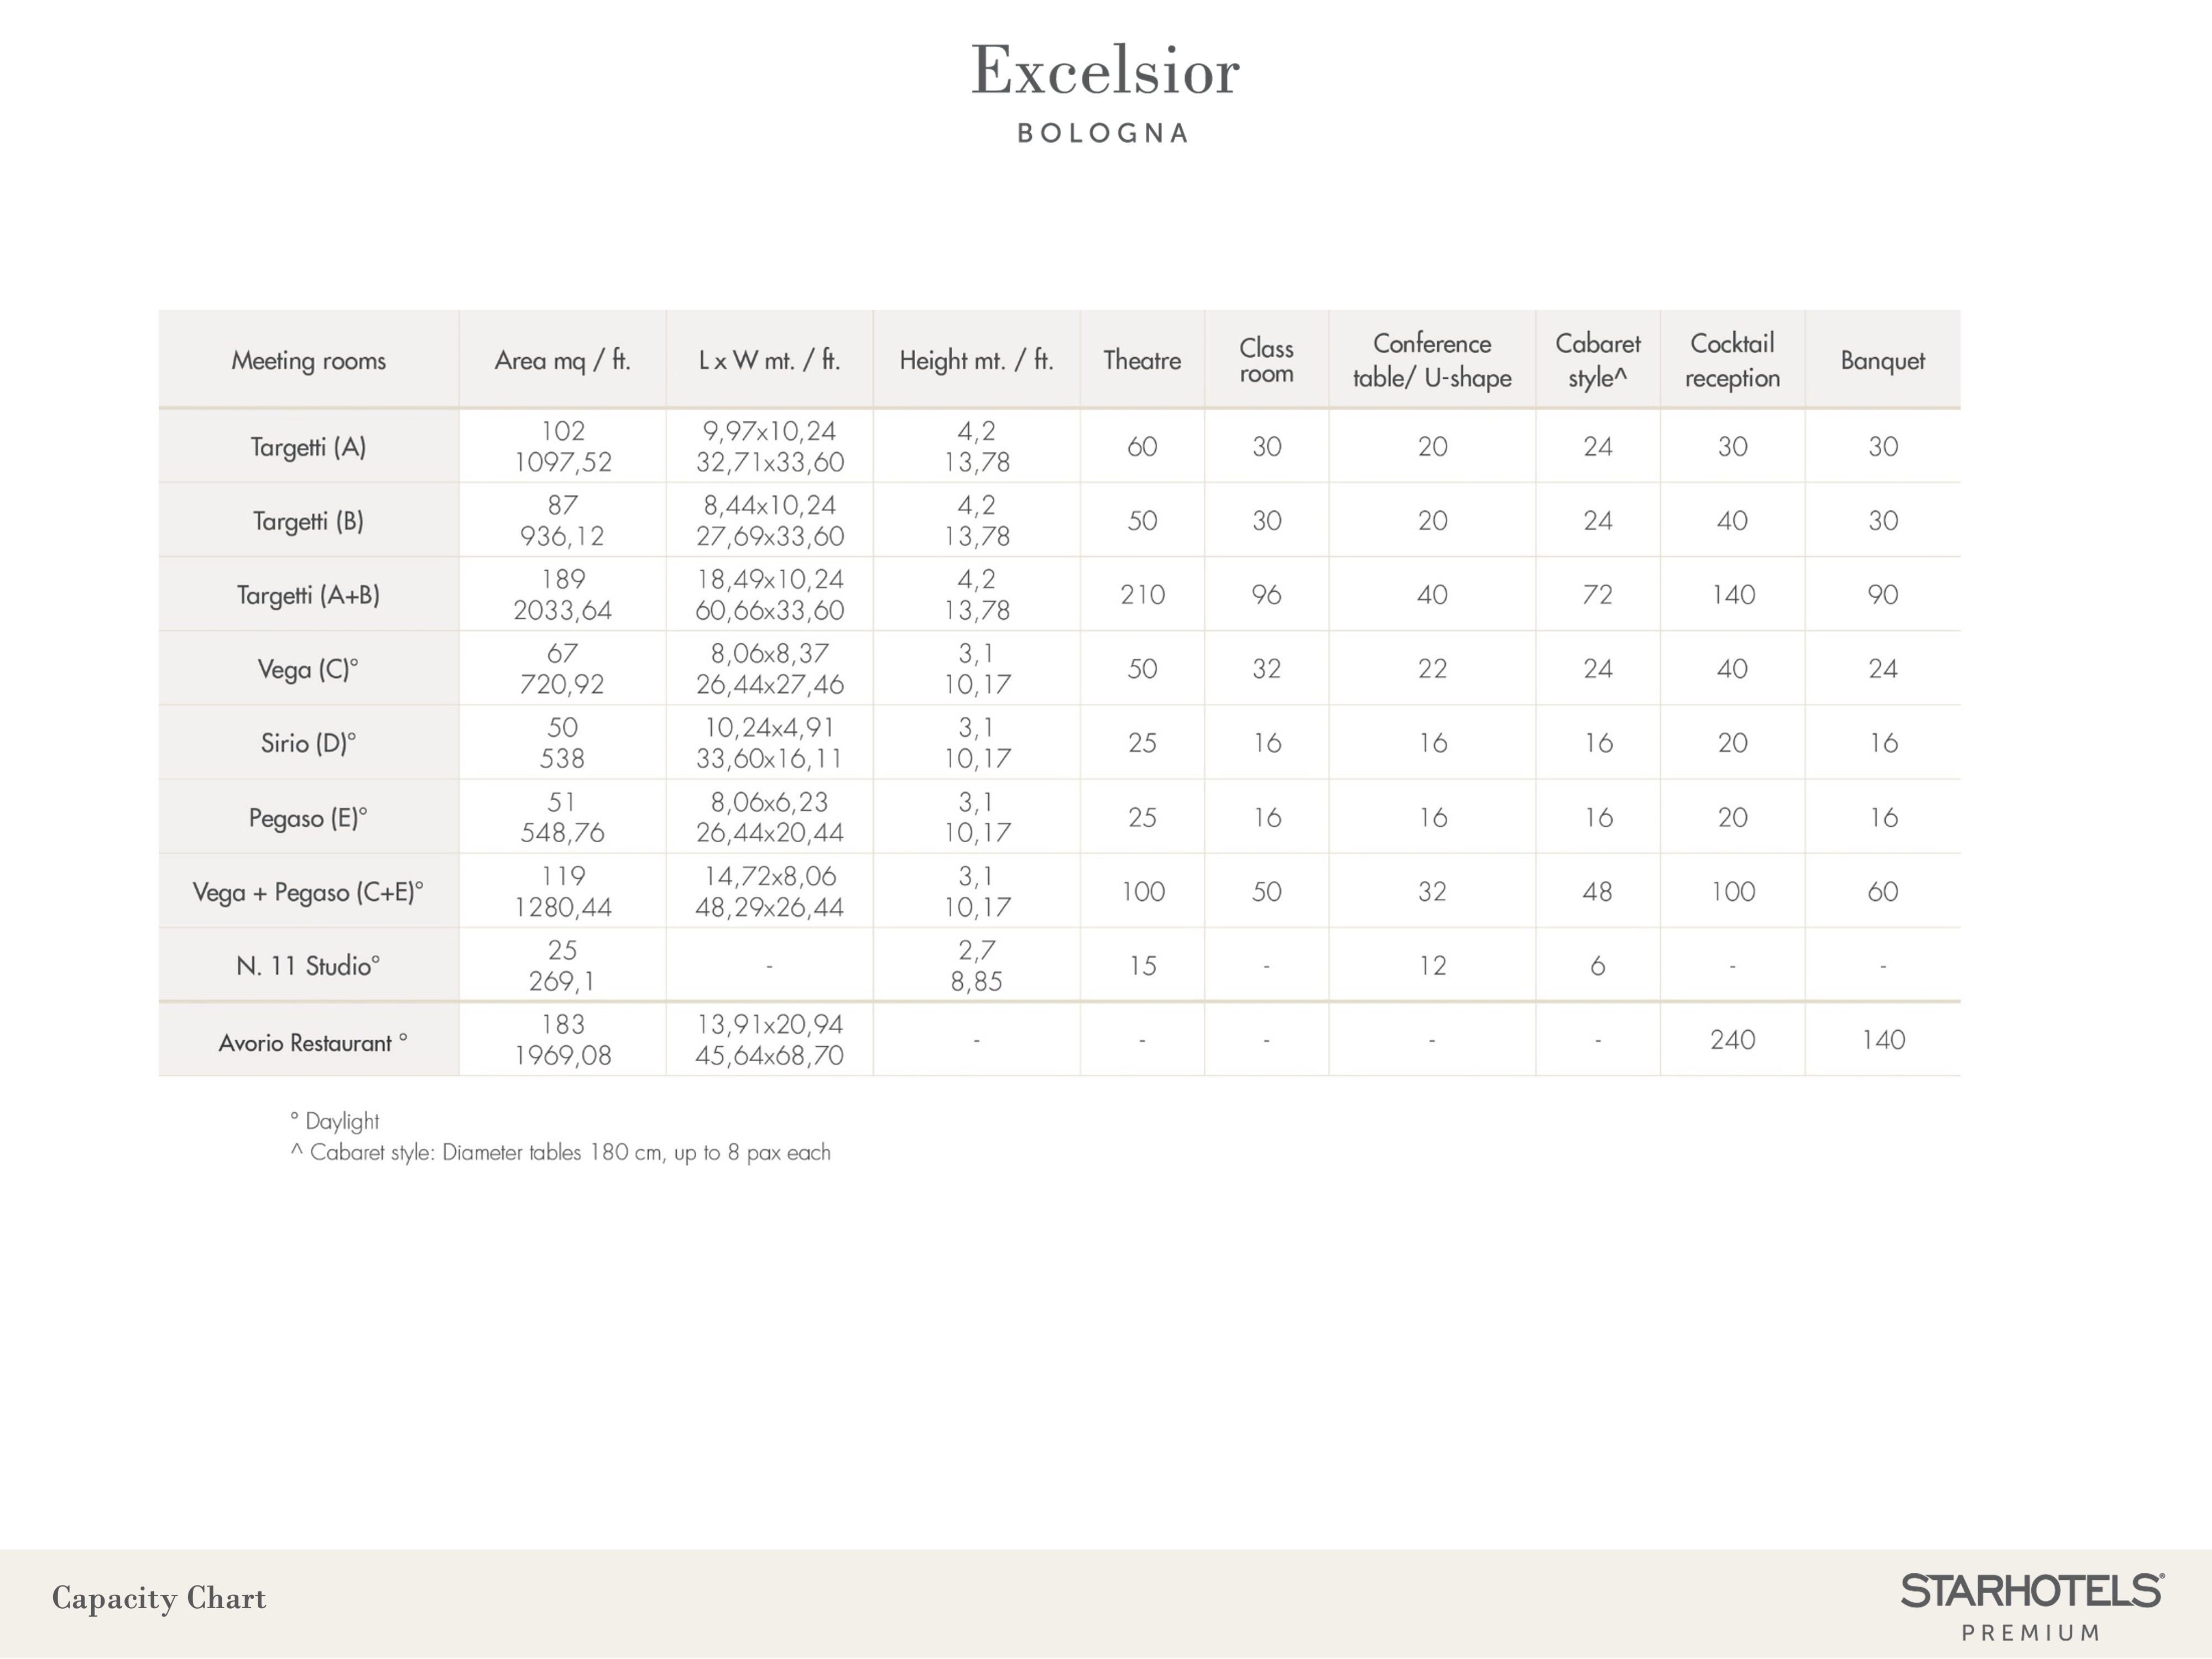Select the L x W mt. / ft. header
The image size is (2212, 1659).
coord(769,360)
